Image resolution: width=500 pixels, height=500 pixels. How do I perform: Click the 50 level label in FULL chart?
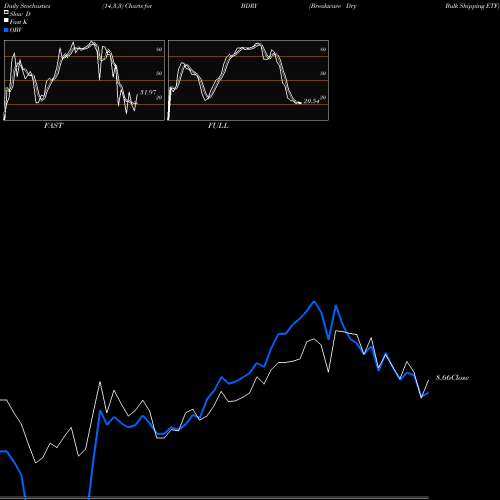coord(323,73)
